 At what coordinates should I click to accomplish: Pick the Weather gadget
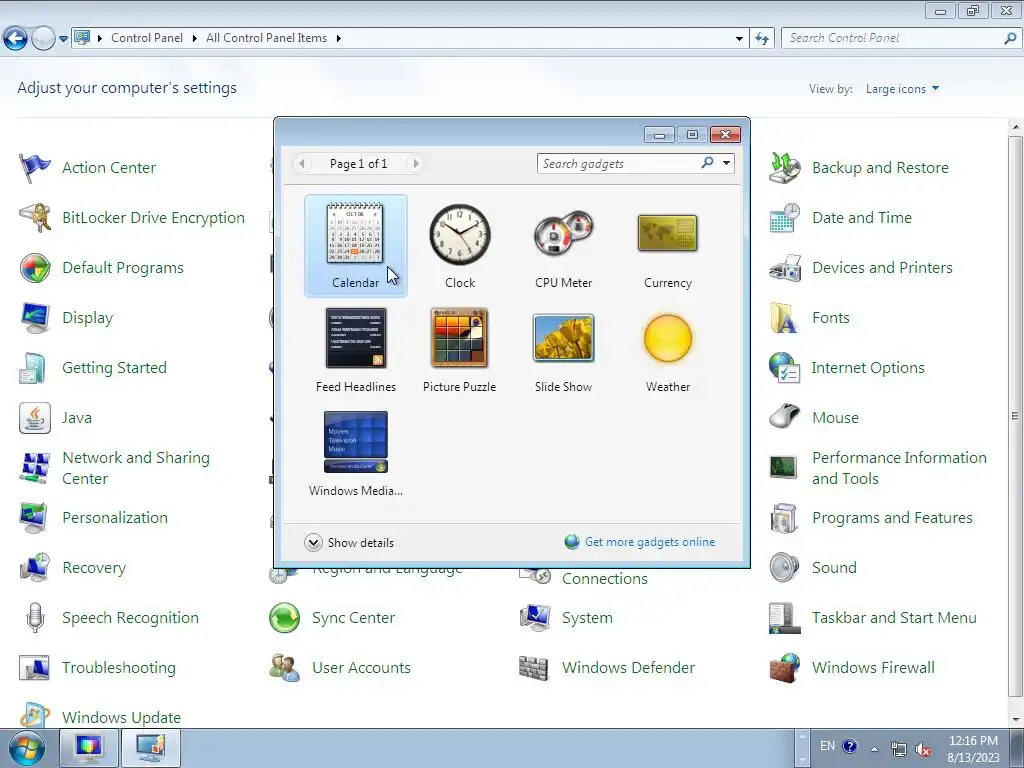[x=667, y=350]
